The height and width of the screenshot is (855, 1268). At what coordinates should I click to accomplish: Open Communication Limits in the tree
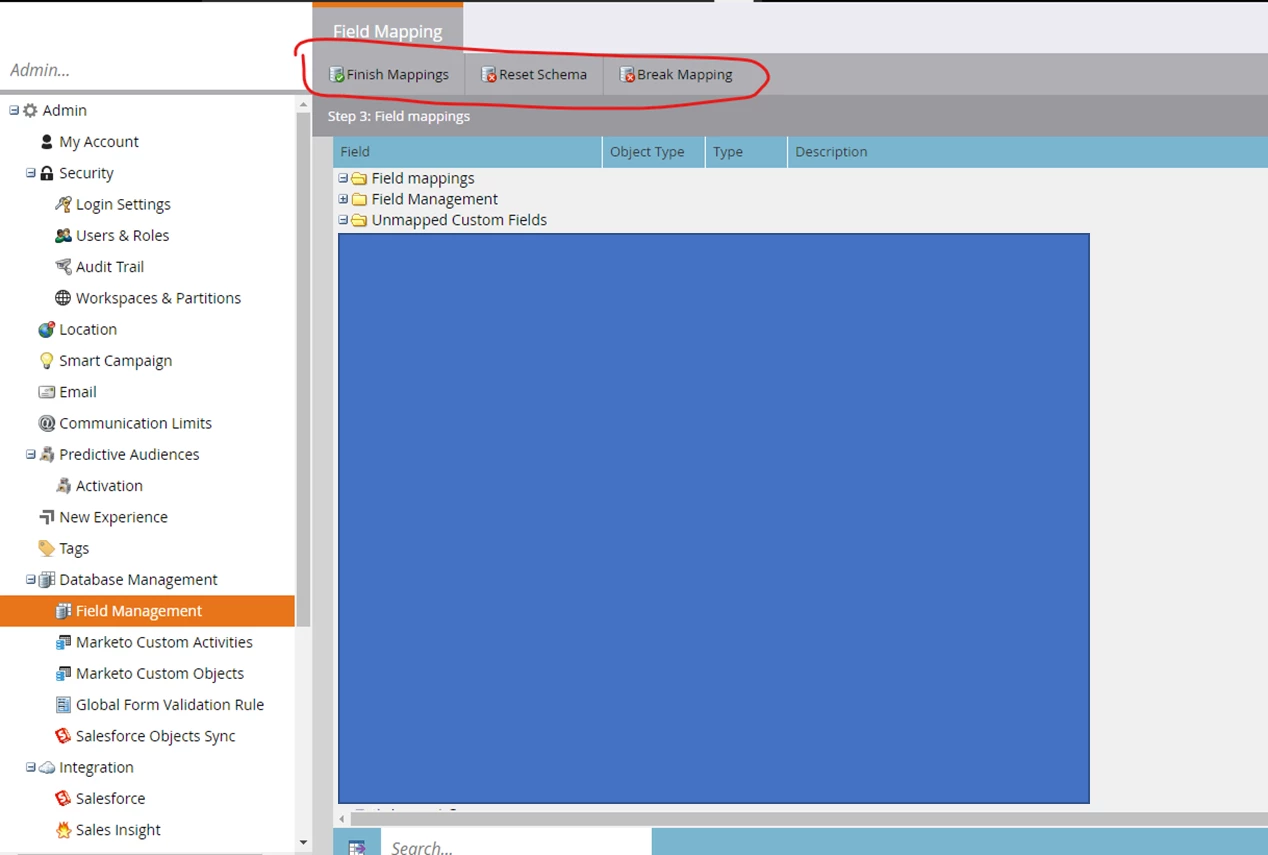coord(135,423)
